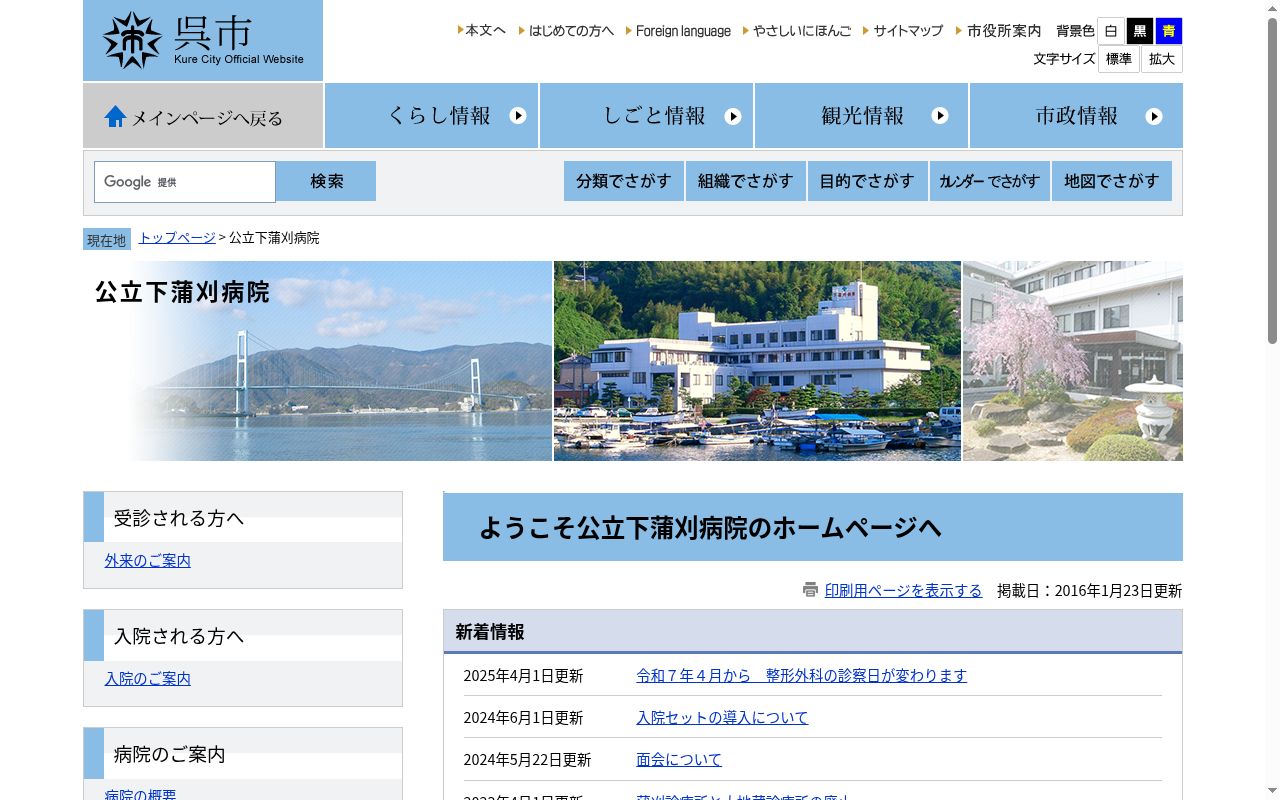Set background color to black (黒)
Screen dimensions: 1280x800
click(1140, 31)
